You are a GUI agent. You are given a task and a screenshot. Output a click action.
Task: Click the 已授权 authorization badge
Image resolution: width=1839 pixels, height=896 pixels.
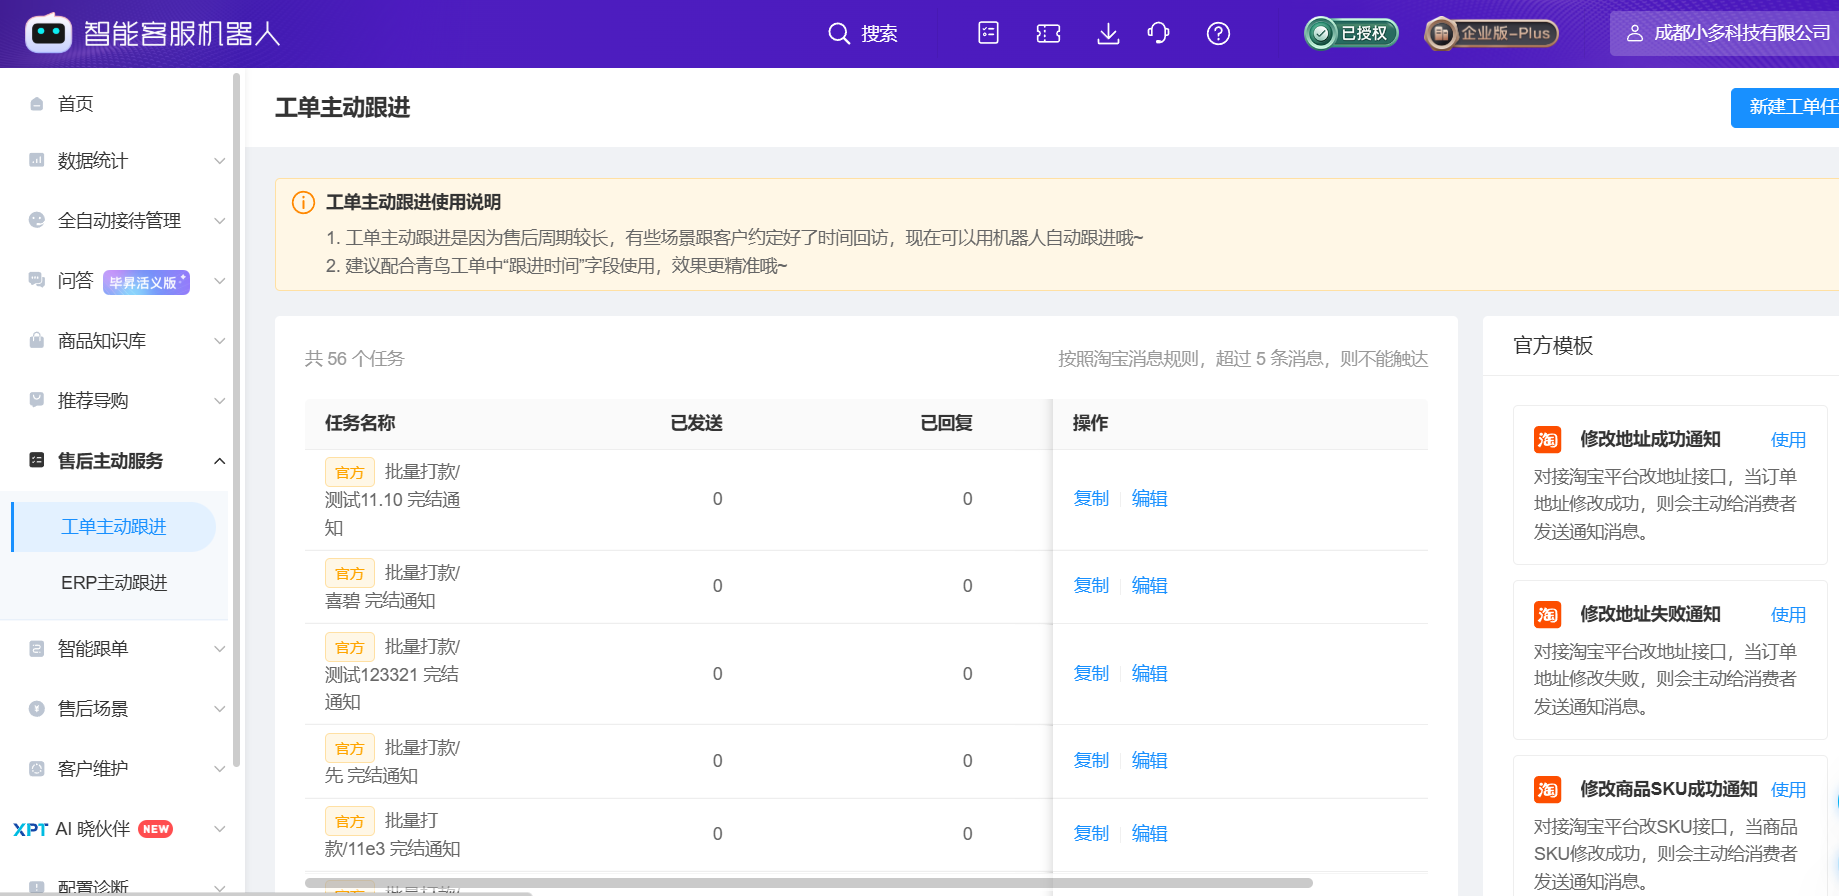1350,33
